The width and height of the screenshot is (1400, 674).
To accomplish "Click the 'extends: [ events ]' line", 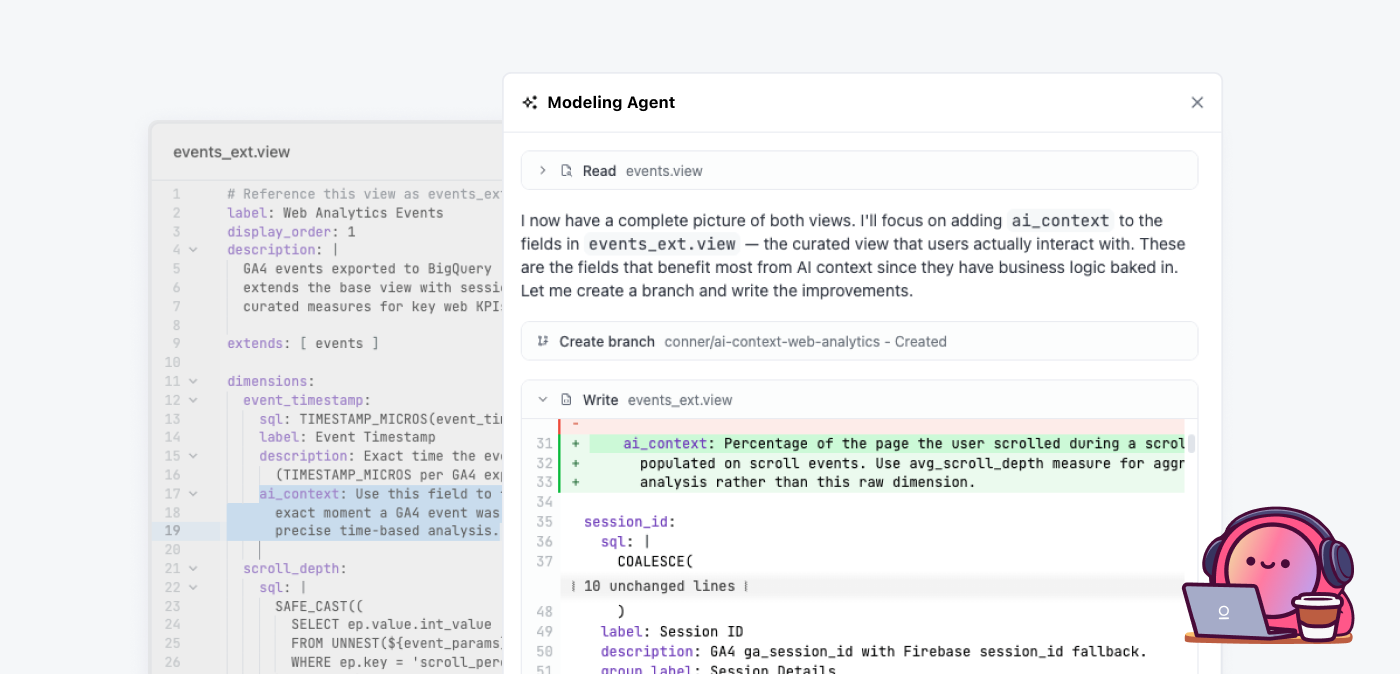I will pyautogui.click(x=303, y=343).
